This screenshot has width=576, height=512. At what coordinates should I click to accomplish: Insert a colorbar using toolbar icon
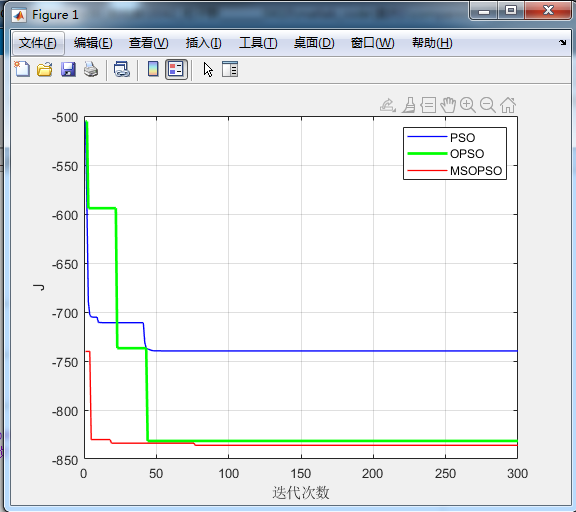point(153,69)
